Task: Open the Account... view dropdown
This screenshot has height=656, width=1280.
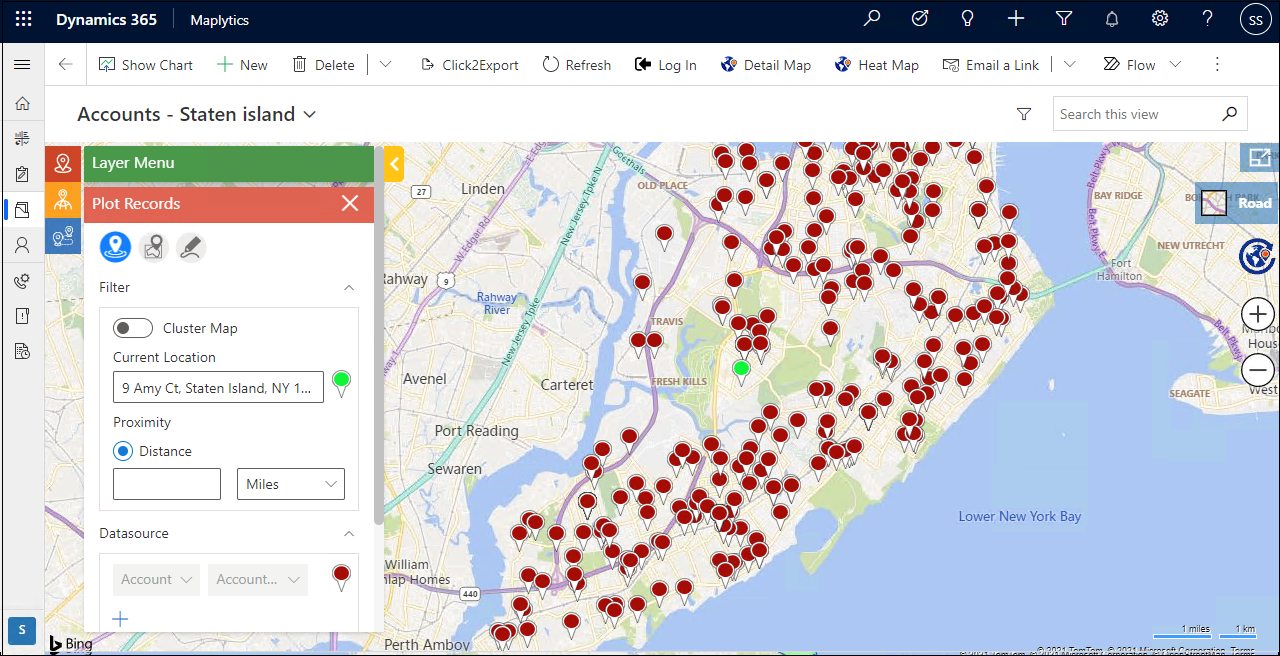Action: click(257, 580)
